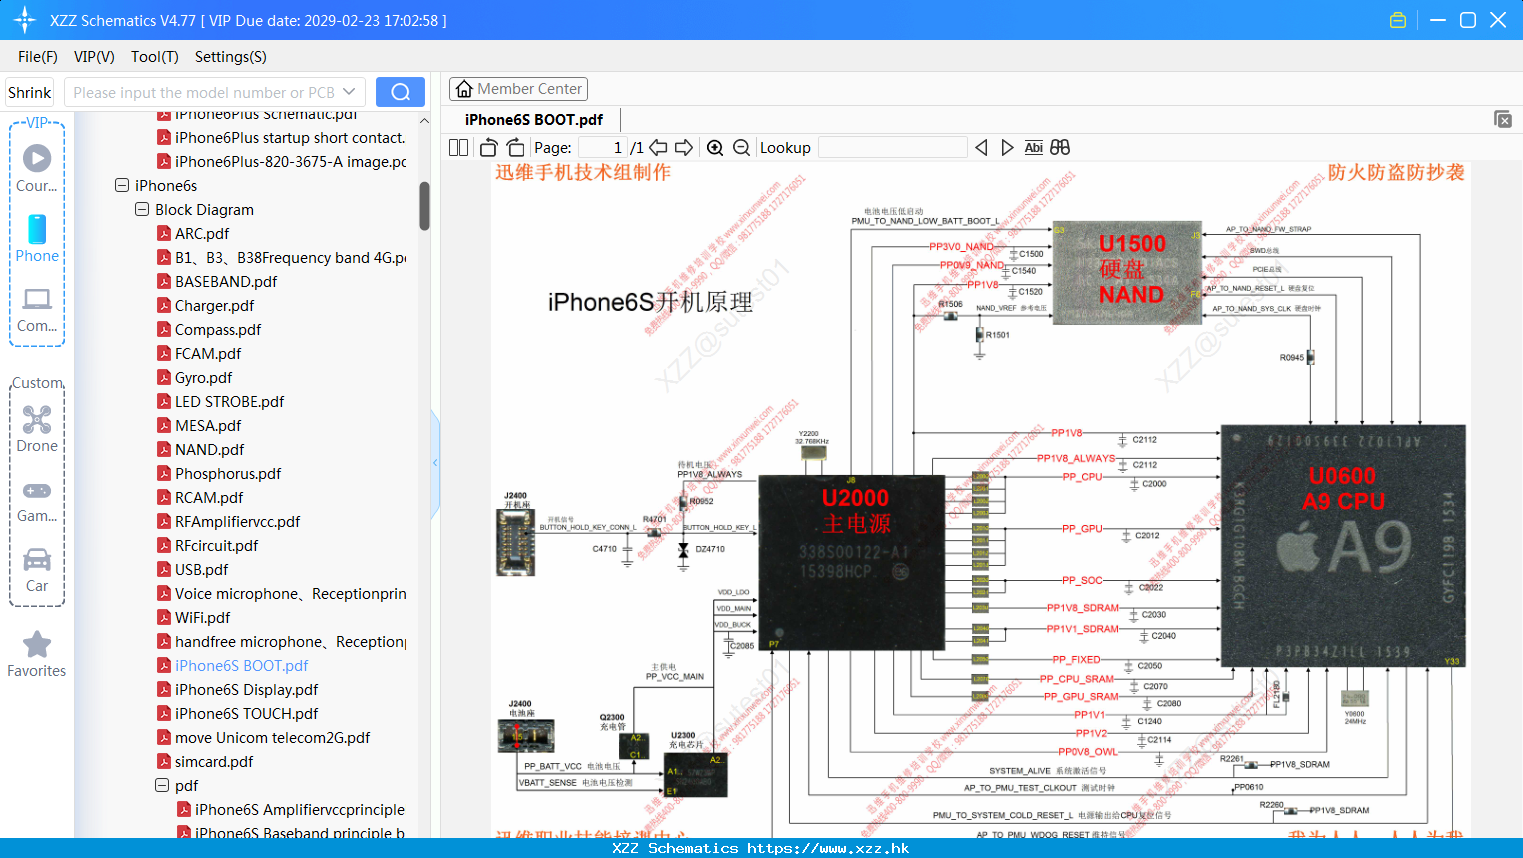Collapse the left panel splitter handle
1523x858 pixels.
click(435, 463)
